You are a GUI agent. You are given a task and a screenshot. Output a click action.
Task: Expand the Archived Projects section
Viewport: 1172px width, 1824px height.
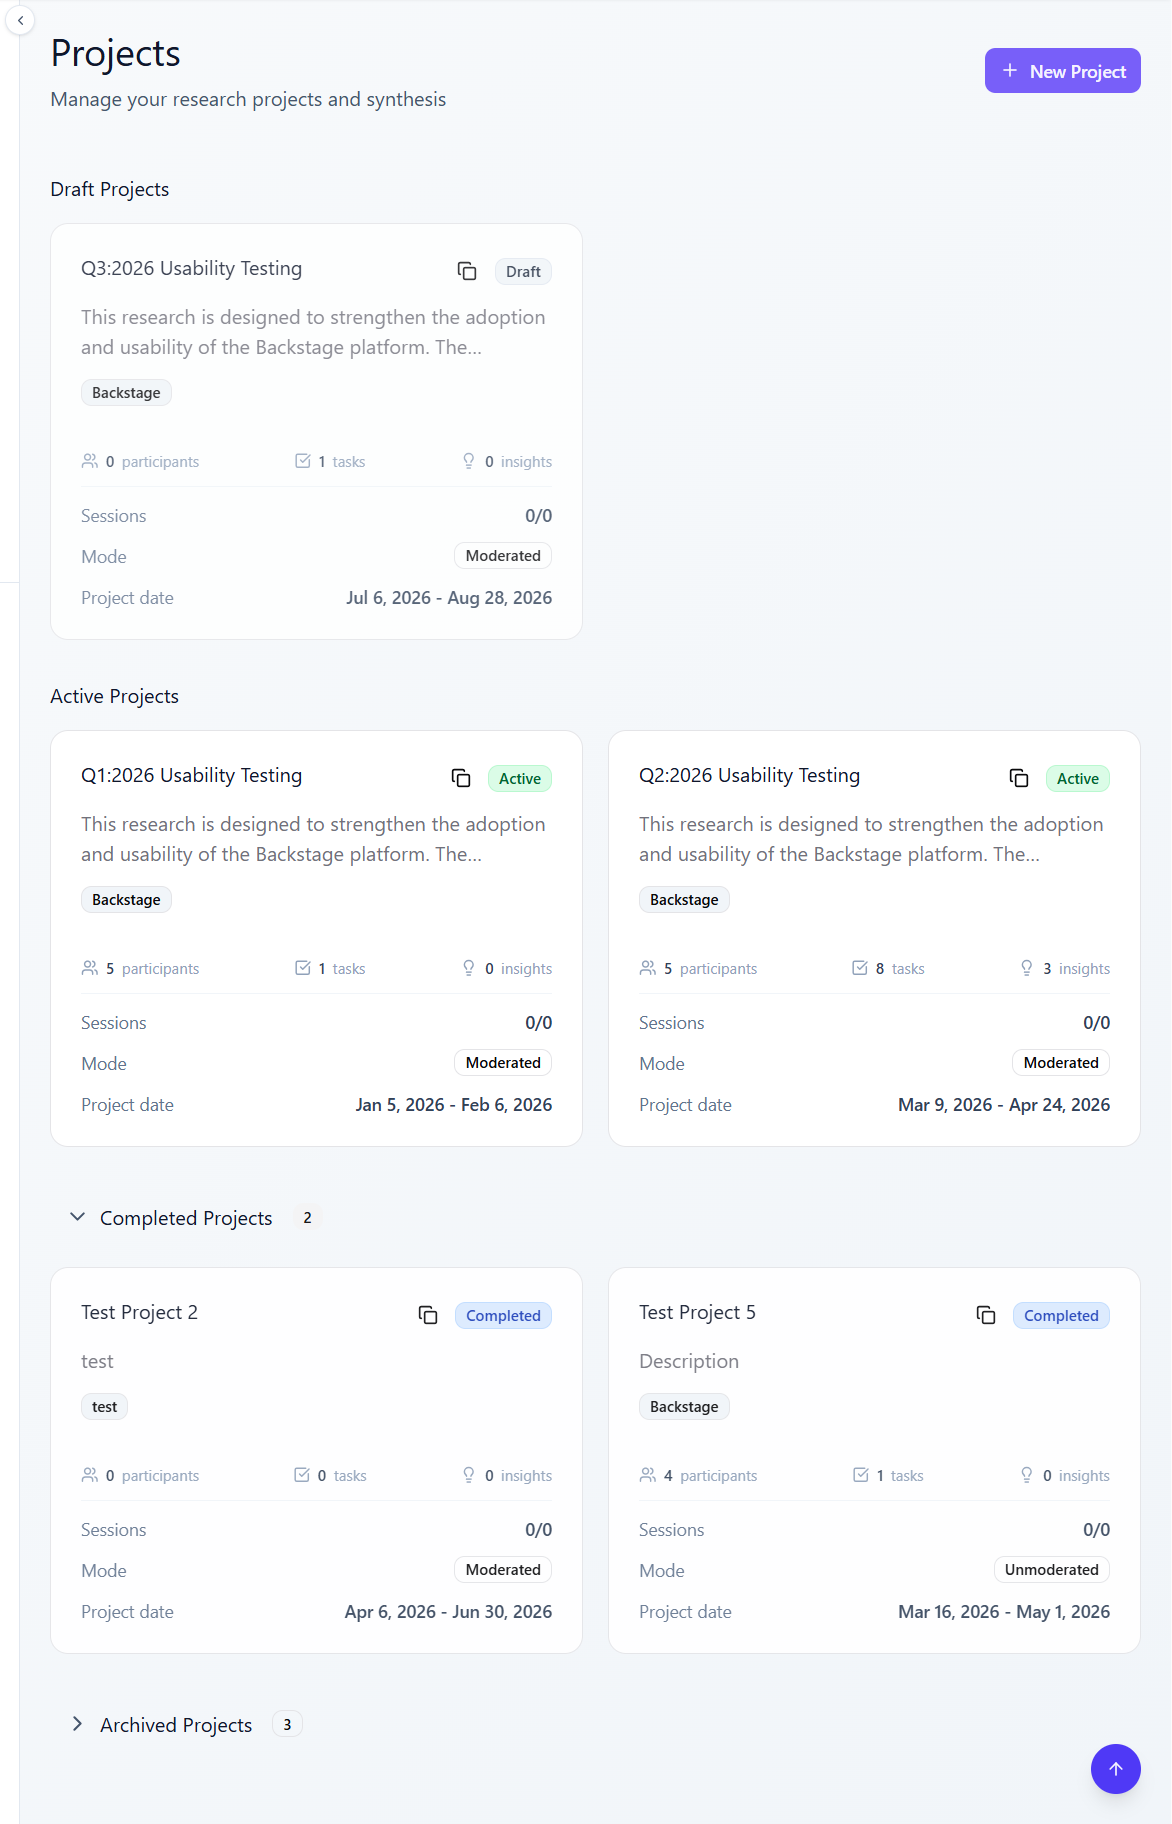(x=78, y=1724)
